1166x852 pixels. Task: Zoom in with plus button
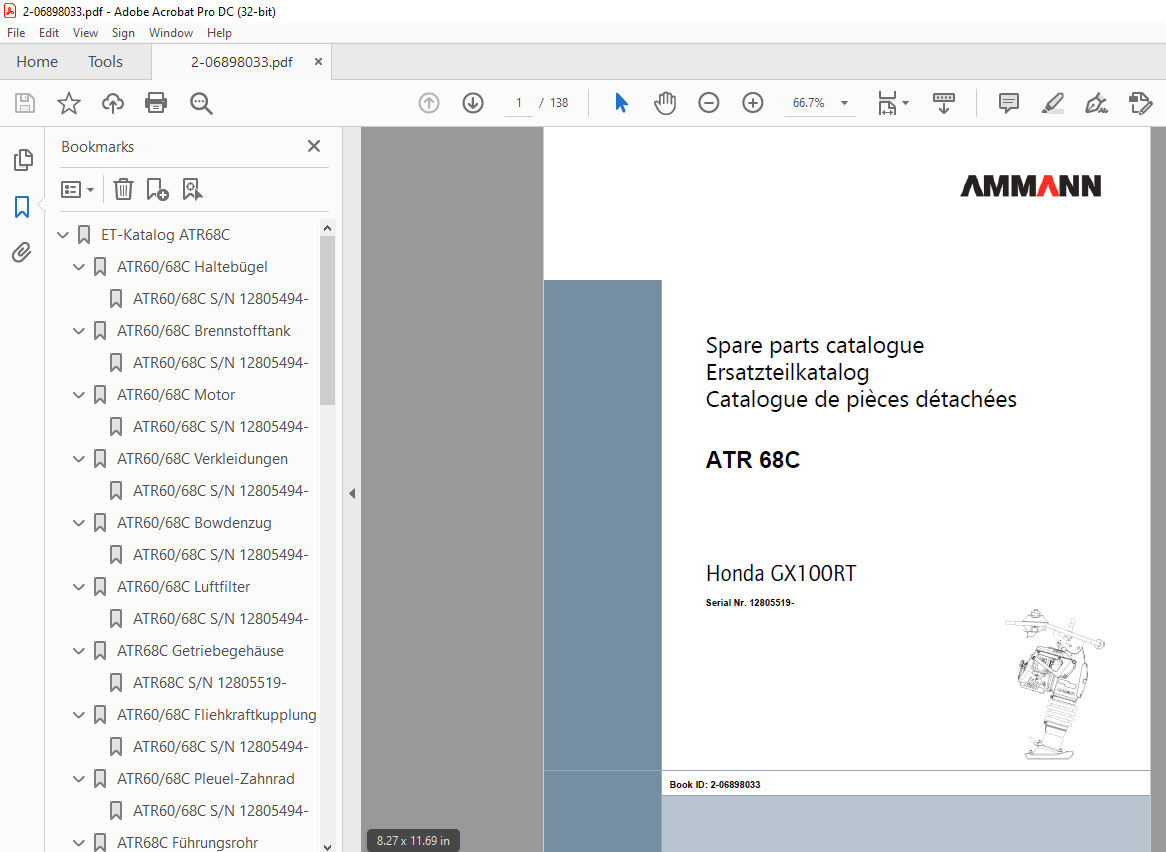click(x=753, y=103)
